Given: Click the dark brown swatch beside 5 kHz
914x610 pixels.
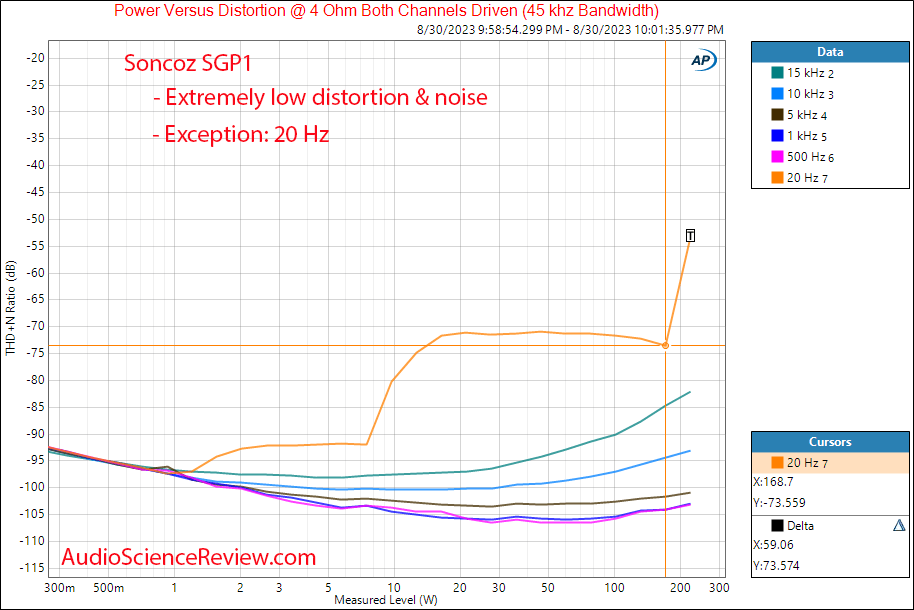Looking at the screenshot, I should coord(777,114).
